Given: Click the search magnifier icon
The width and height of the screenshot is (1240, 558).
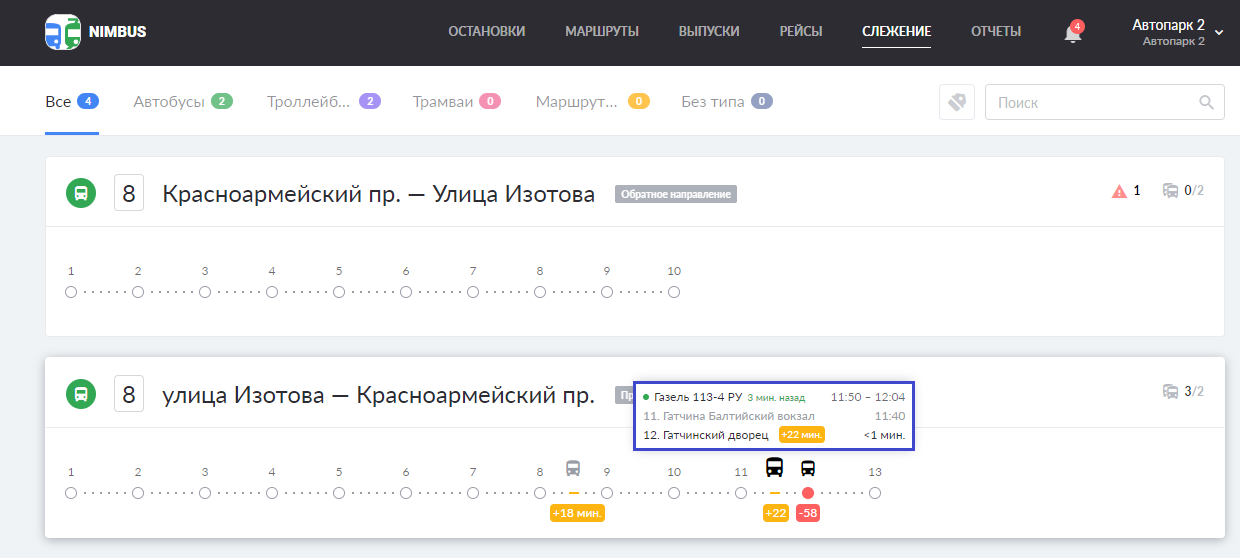Looking at the screenshot, I should [x=1207, y=102].
